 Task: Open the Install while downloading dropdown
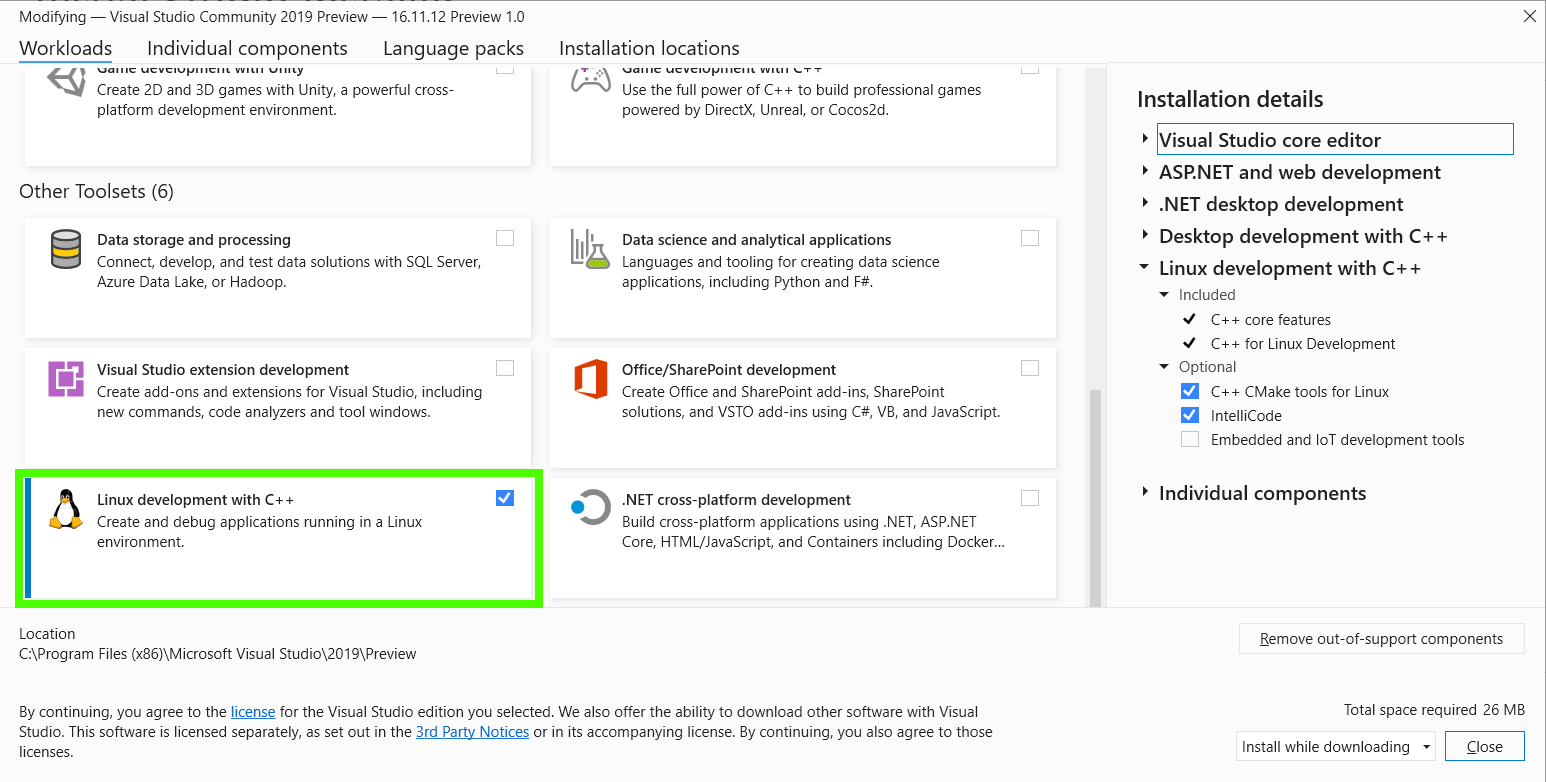coord(1336,747)
